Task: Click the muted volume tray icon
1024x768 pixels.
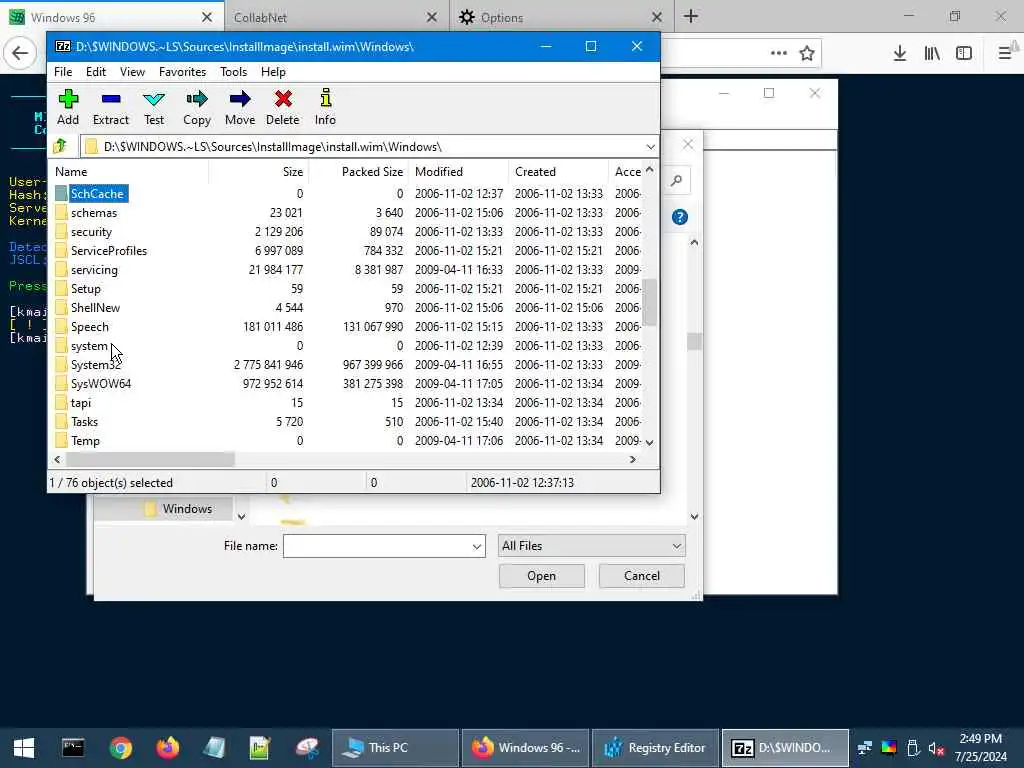Action: click(x=936, y=748)
